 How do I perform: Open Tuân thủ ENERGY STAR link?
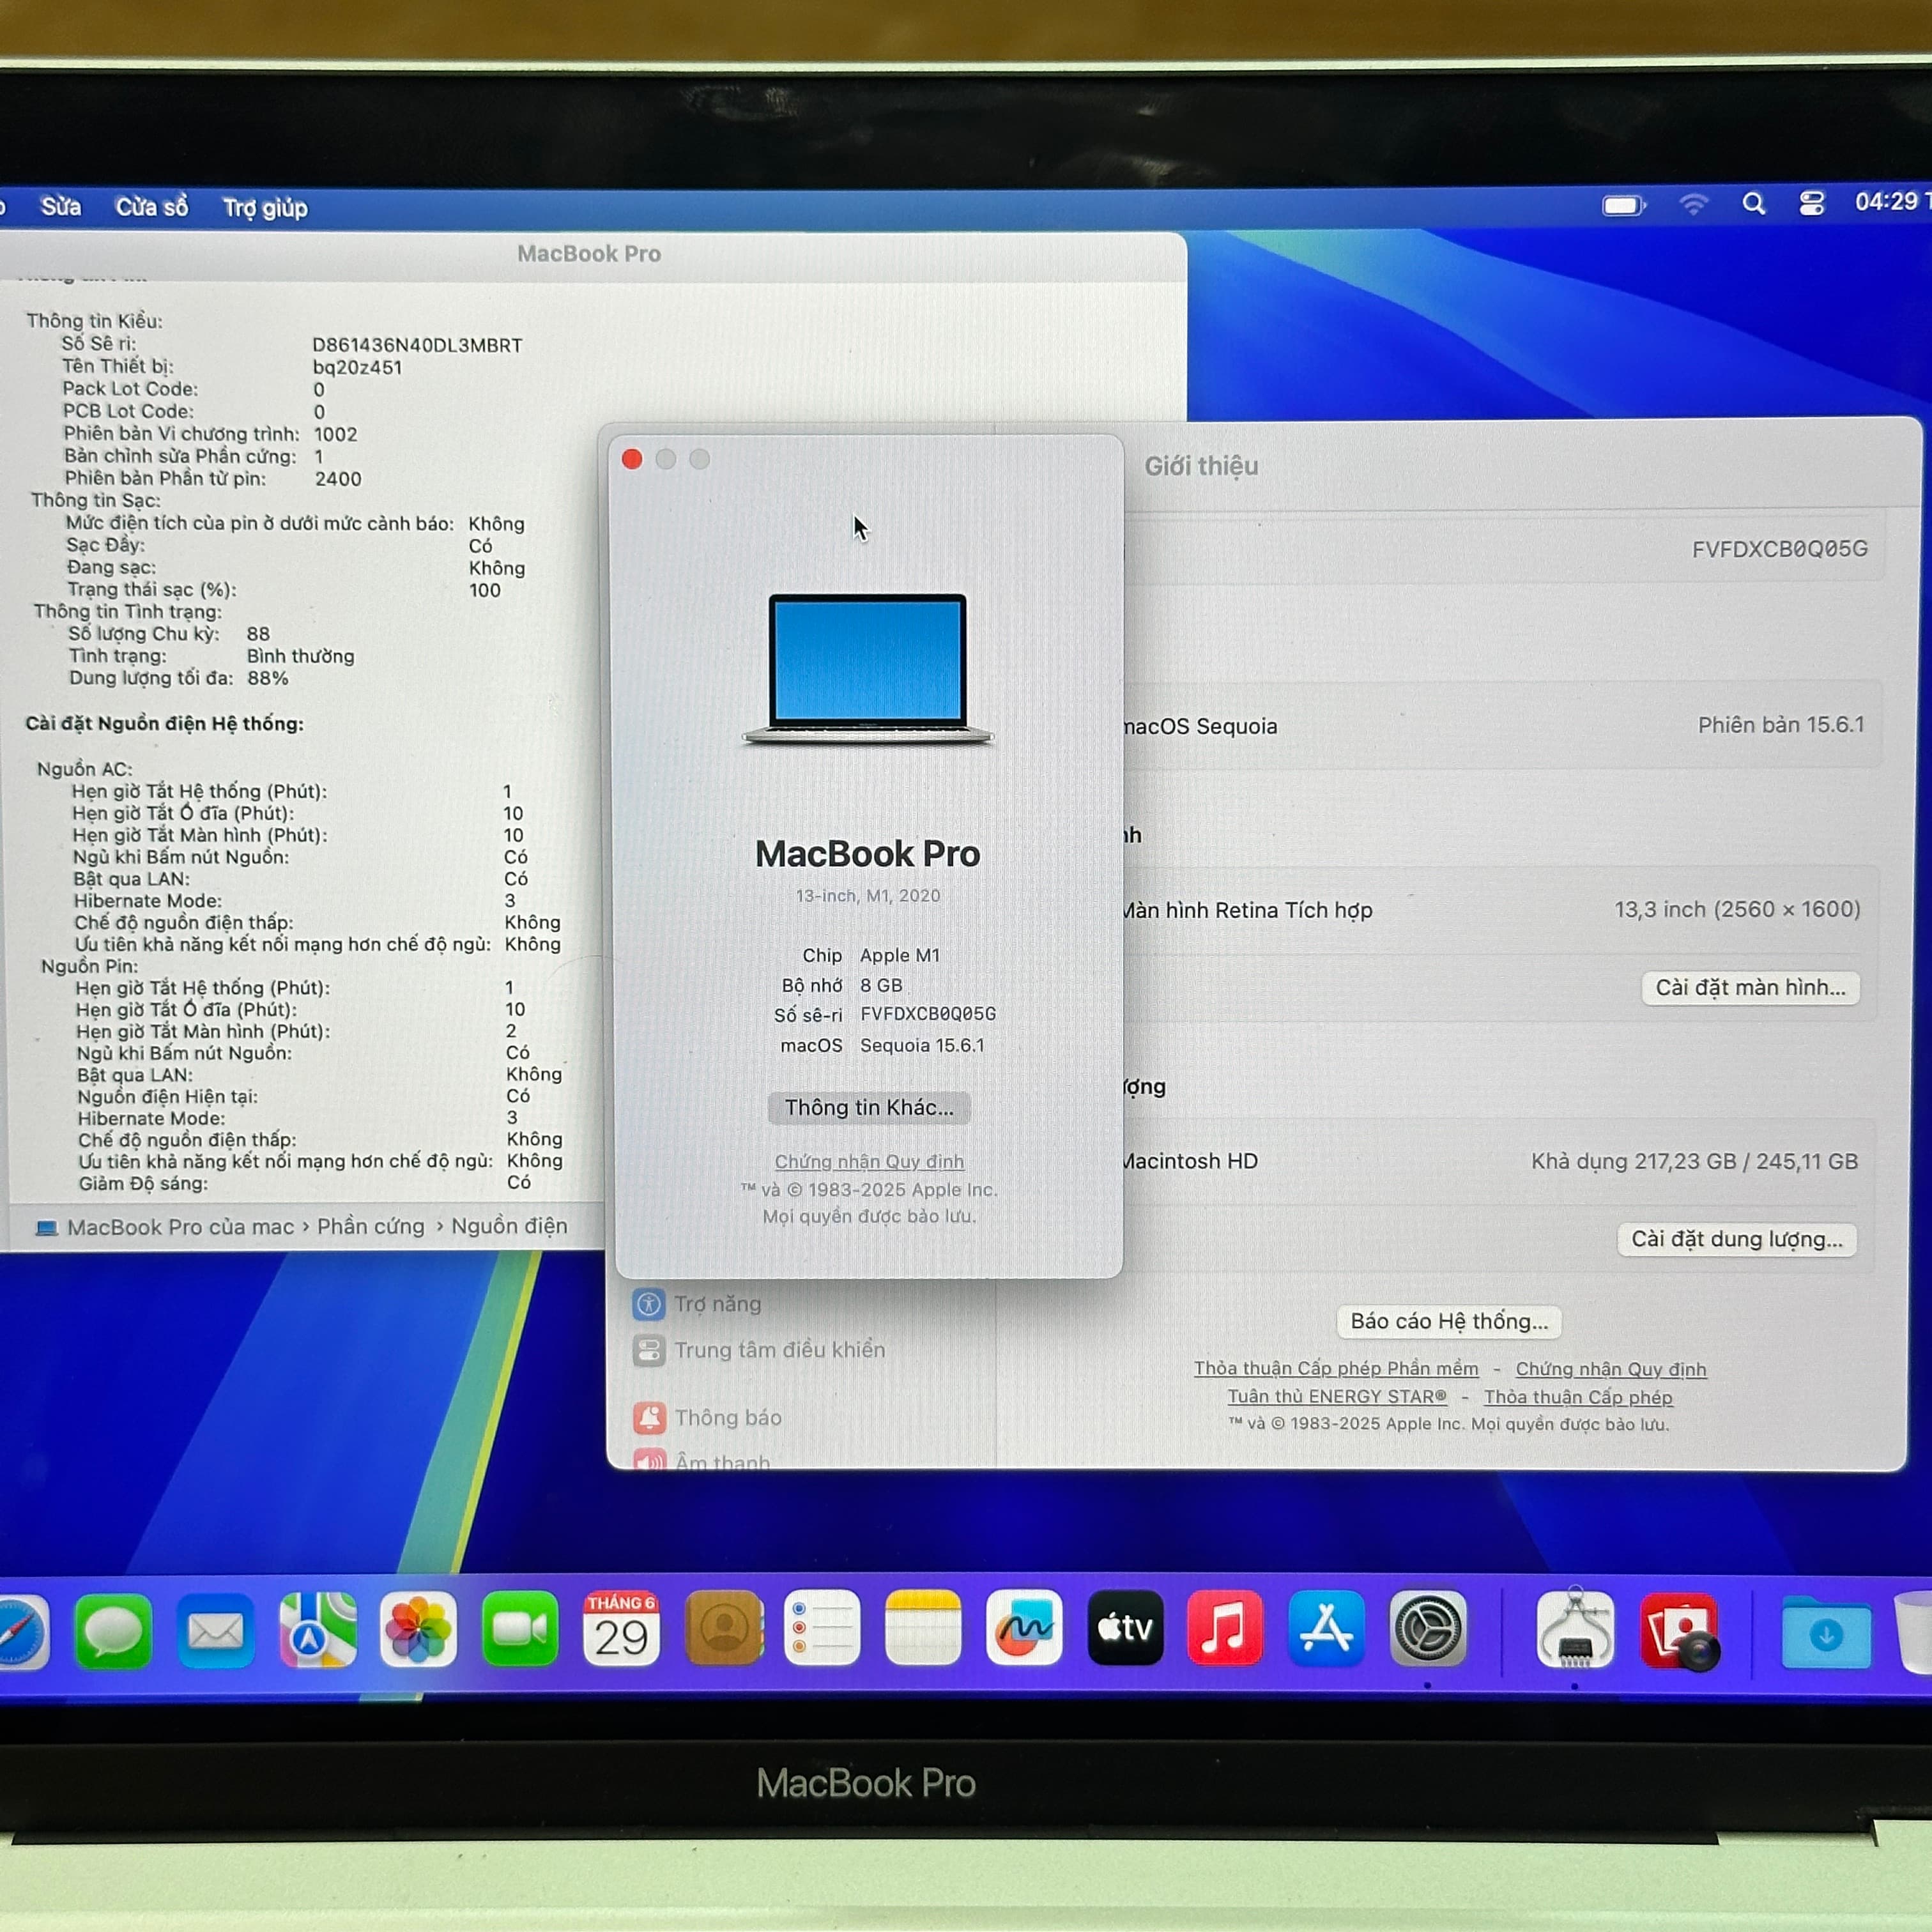click(x=1337, y=1397)
